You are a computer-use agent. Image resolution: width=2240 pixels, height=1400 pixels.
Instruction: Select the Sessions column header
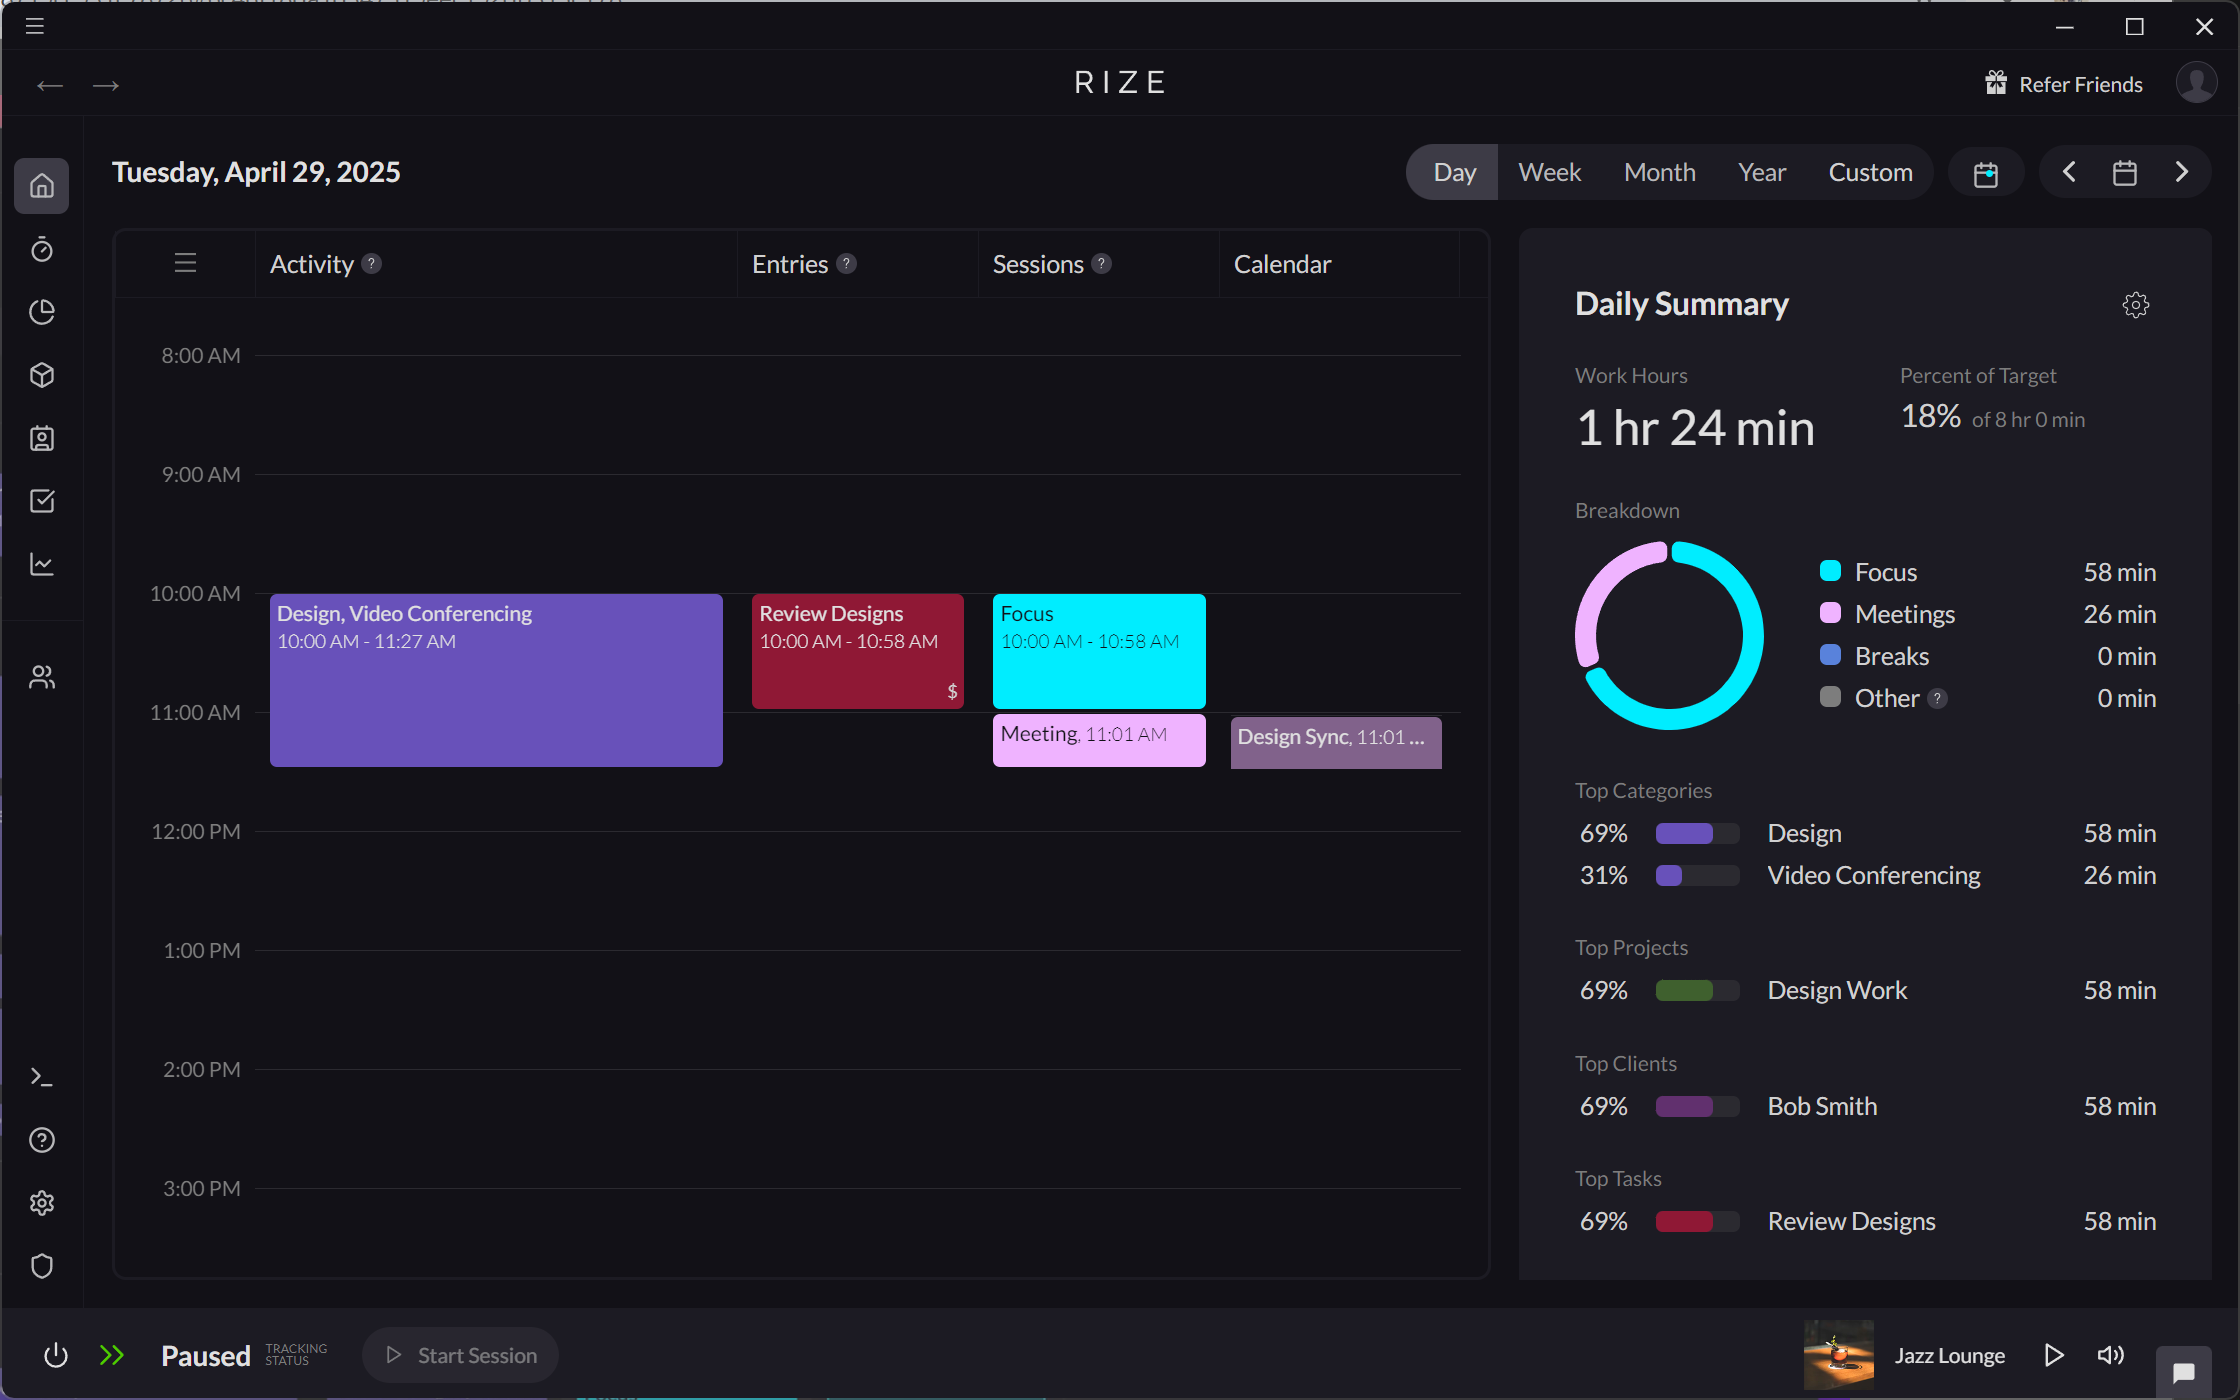pos(1038,263)
